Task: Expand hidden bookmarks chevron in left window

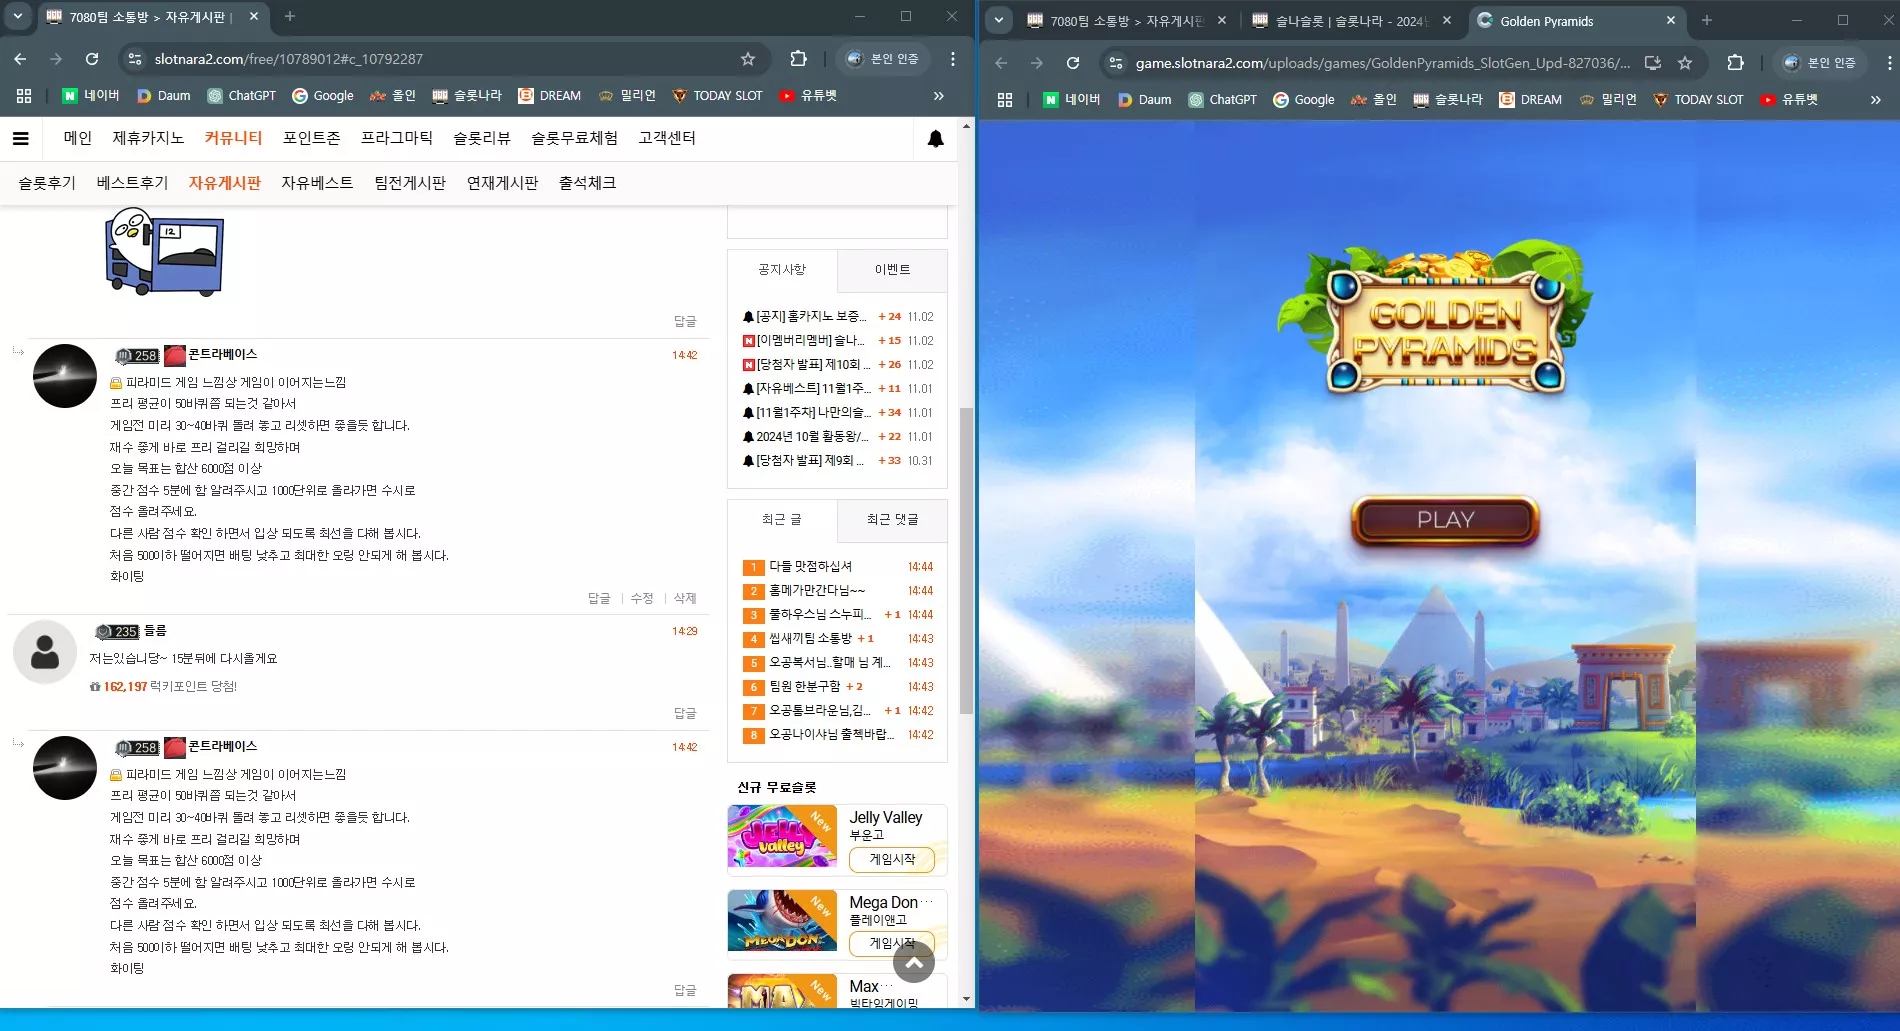Action: (938, 96)
